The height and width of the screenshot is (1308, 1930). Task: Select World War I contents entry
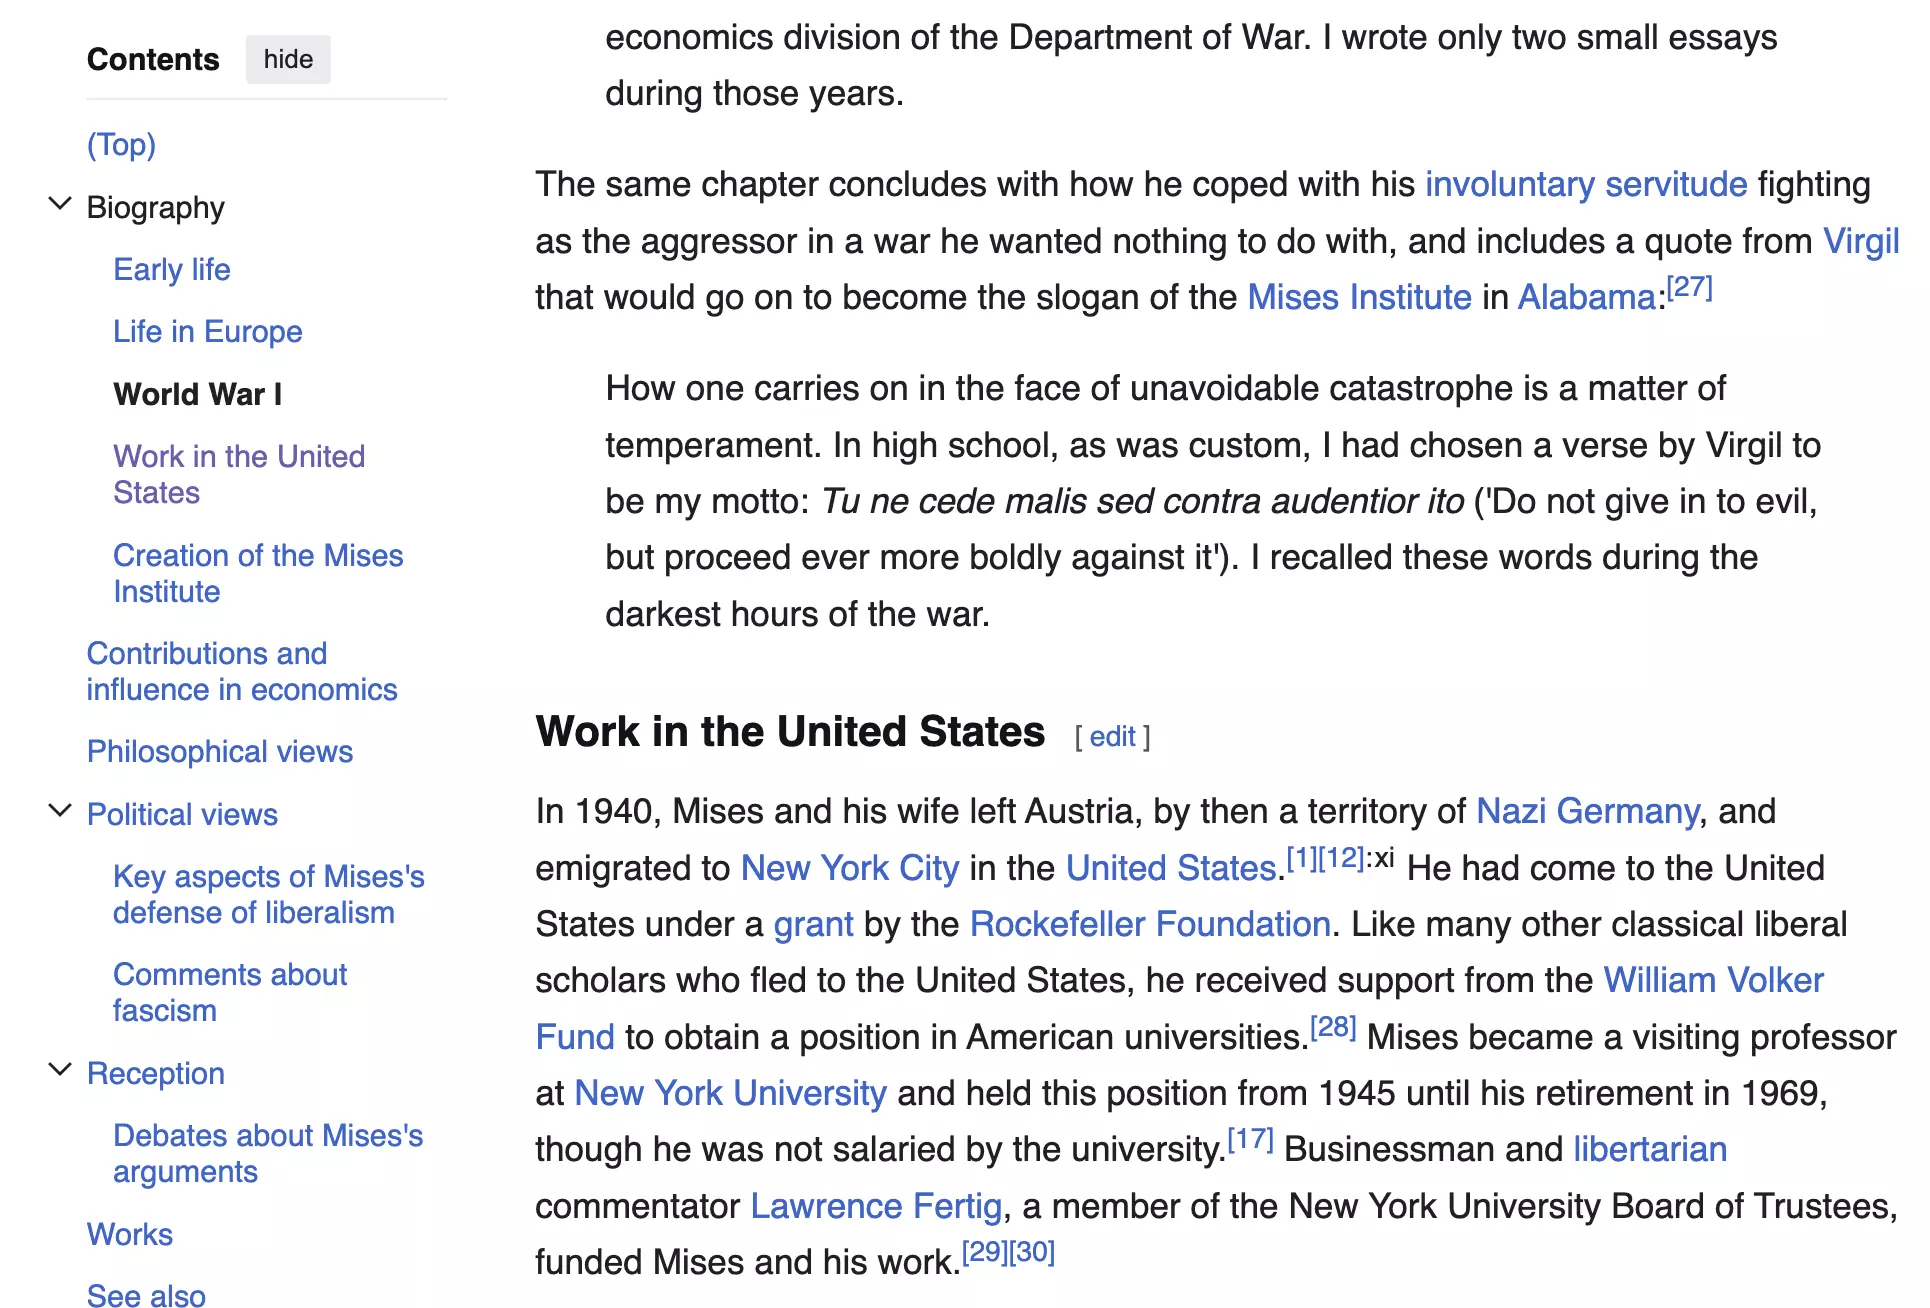click(x=198, y=394)
